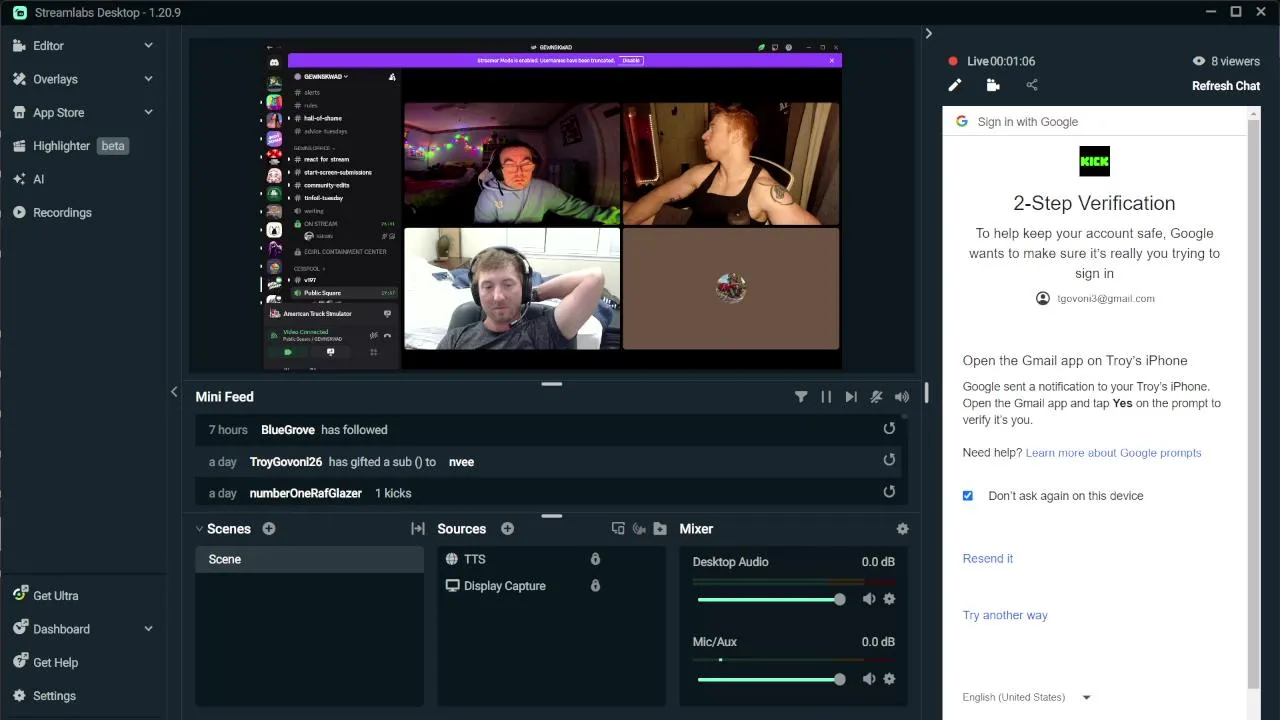Collapse the chat panel arrow
This screenshot has width=1280, height=720.
(928, 33)
